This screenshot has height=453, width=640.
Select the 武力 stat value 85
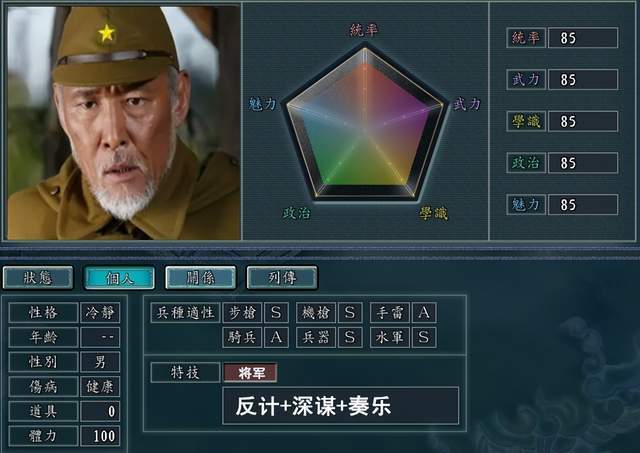[x=583, y=80]
